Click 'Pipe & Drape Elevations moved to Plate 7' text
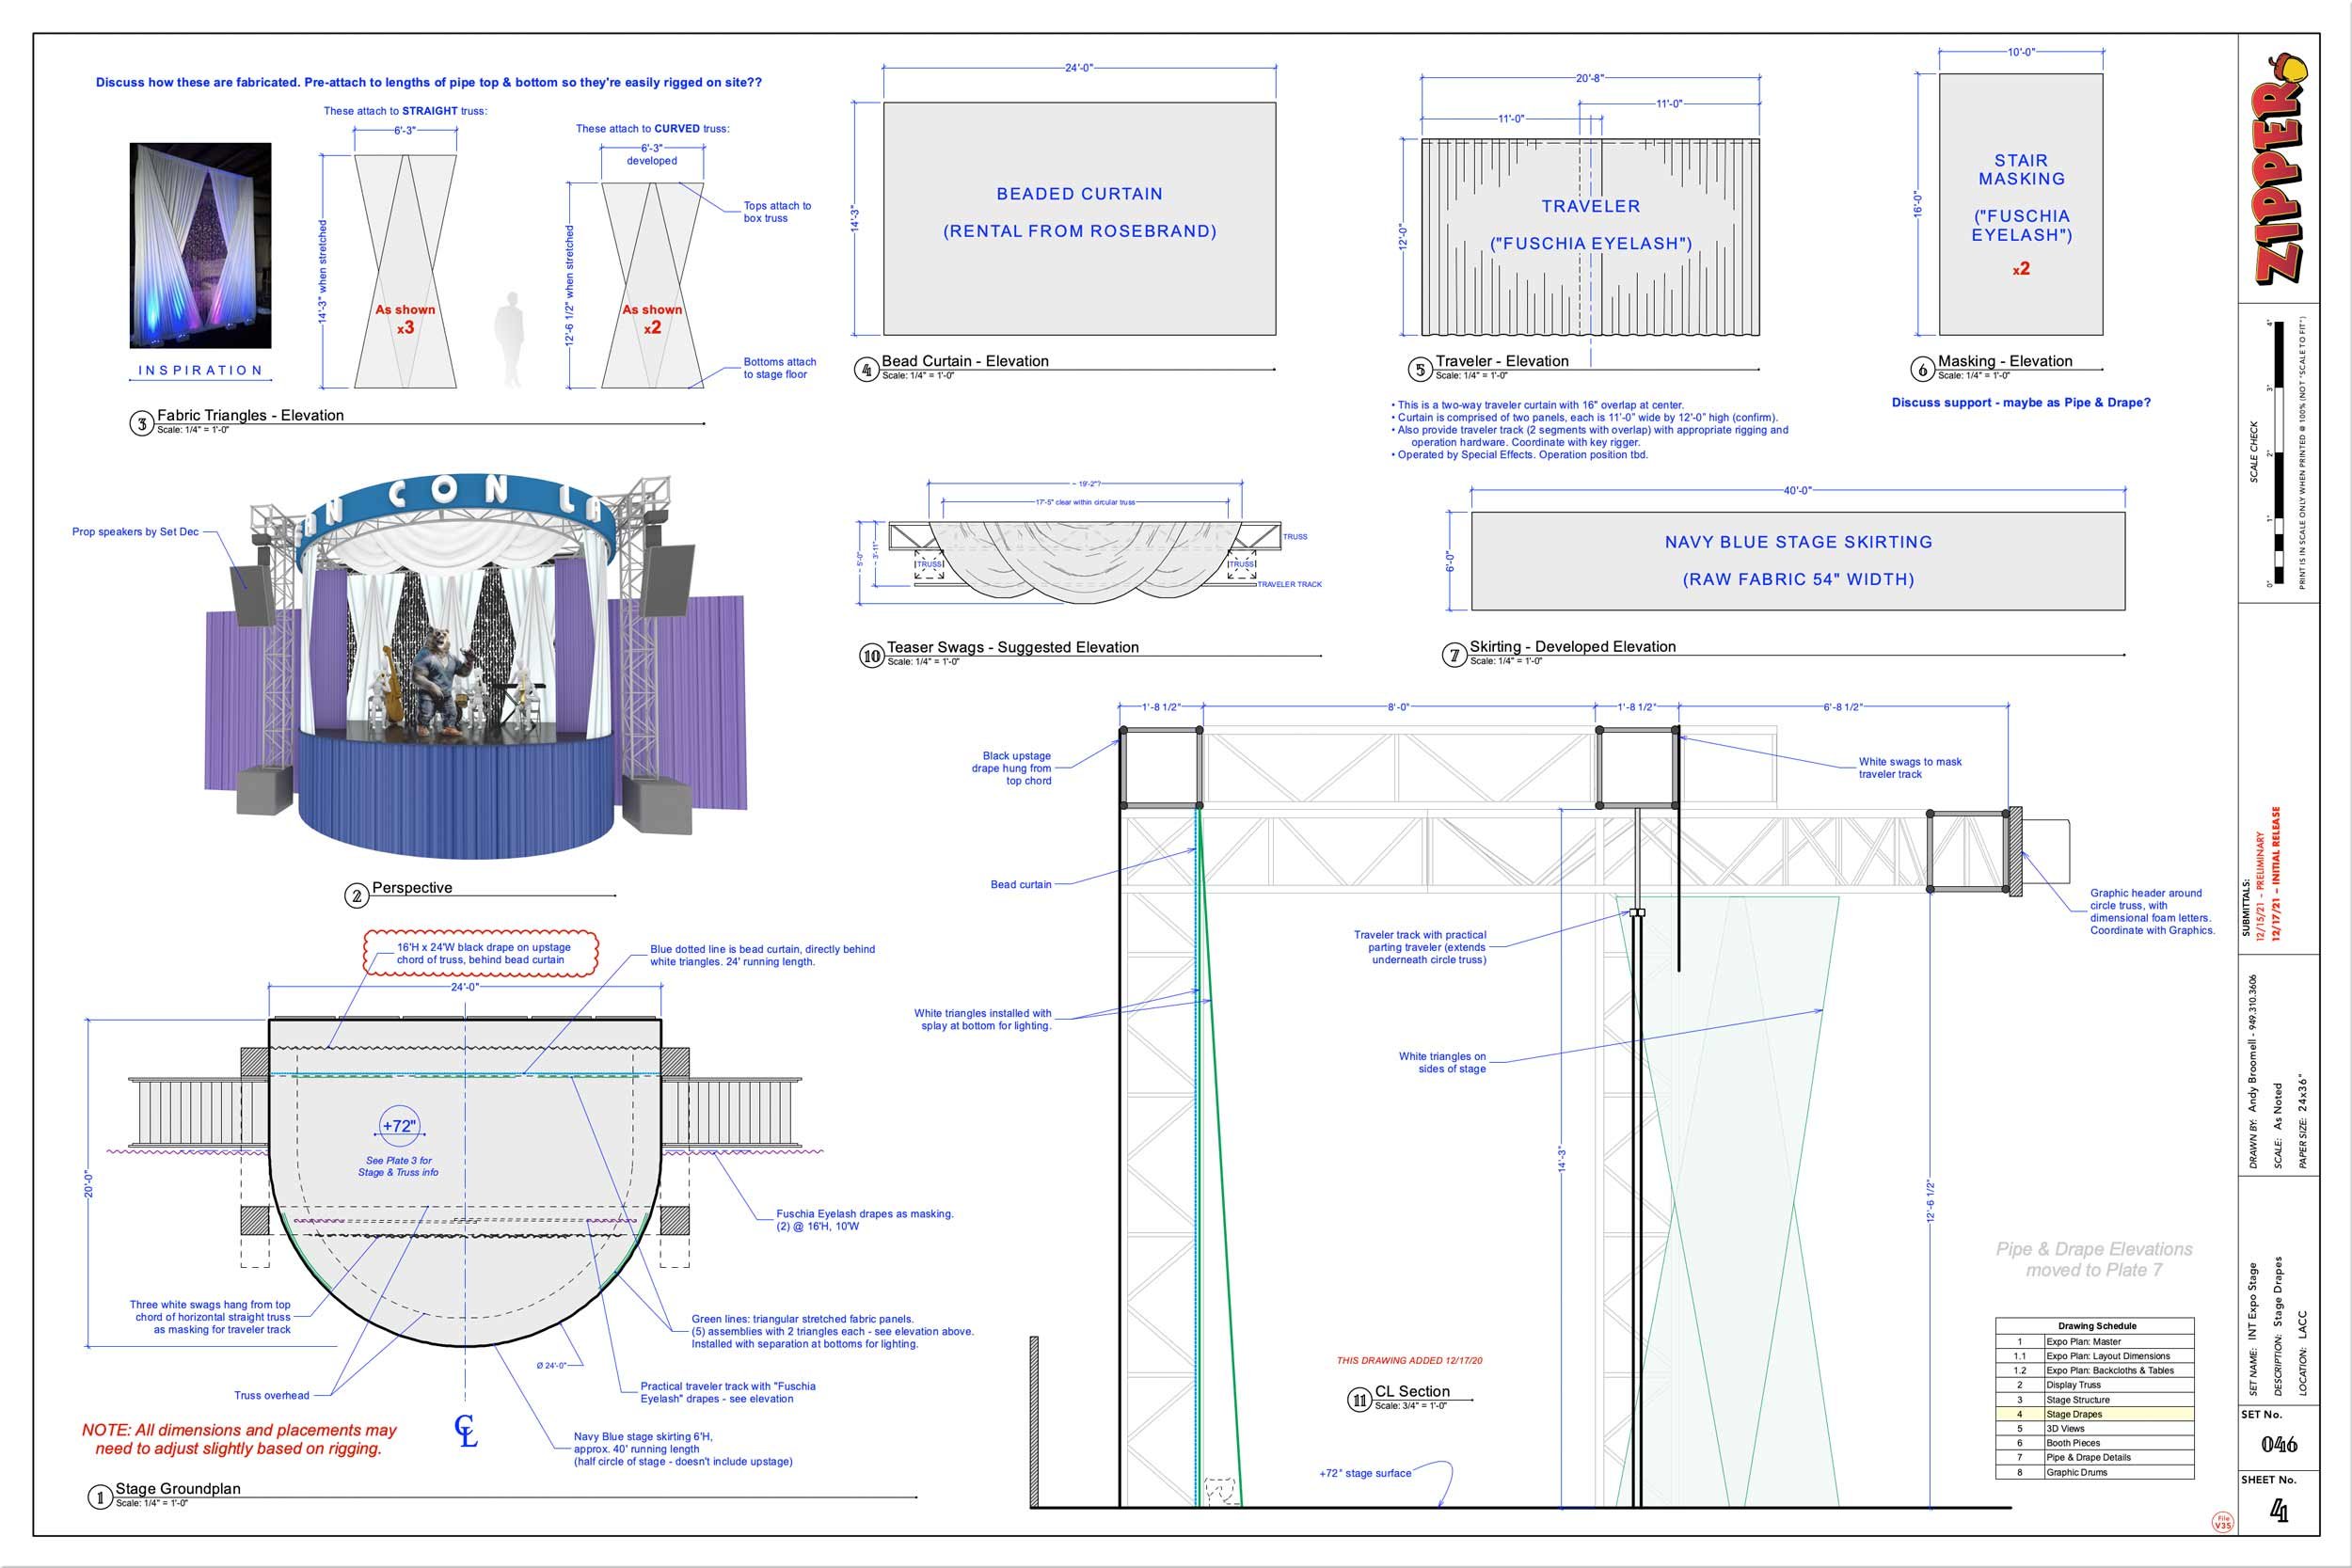The width and height of the screenshot is (2352, 1568). click(2094, 1259)
